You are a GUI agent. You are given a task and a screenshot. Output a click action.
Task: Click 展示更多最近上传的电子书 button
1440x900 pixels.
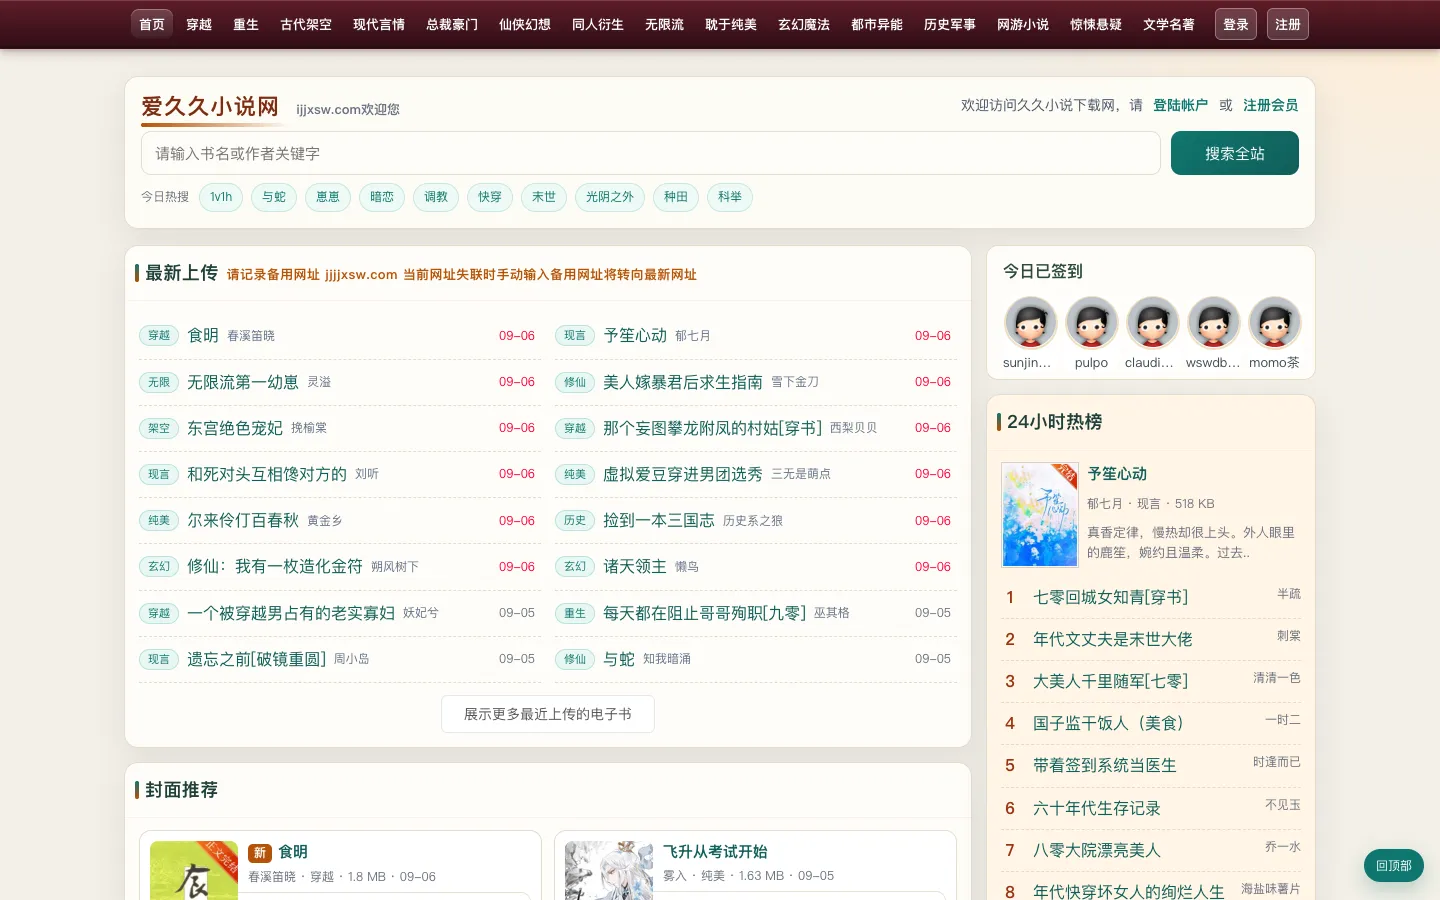(x=548, y=714)
